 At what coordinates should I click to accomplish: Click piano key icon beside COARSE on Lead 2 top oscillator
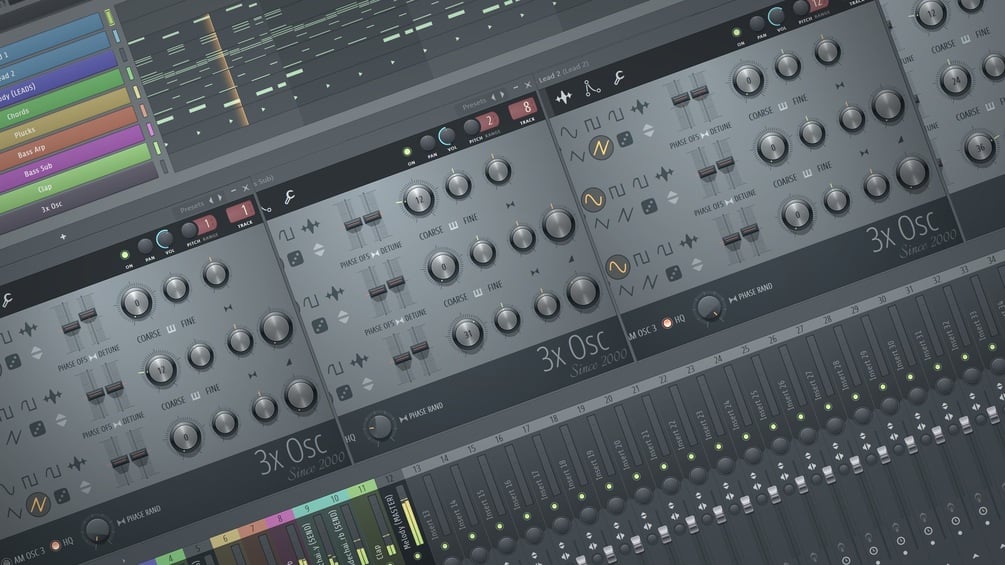783,106
